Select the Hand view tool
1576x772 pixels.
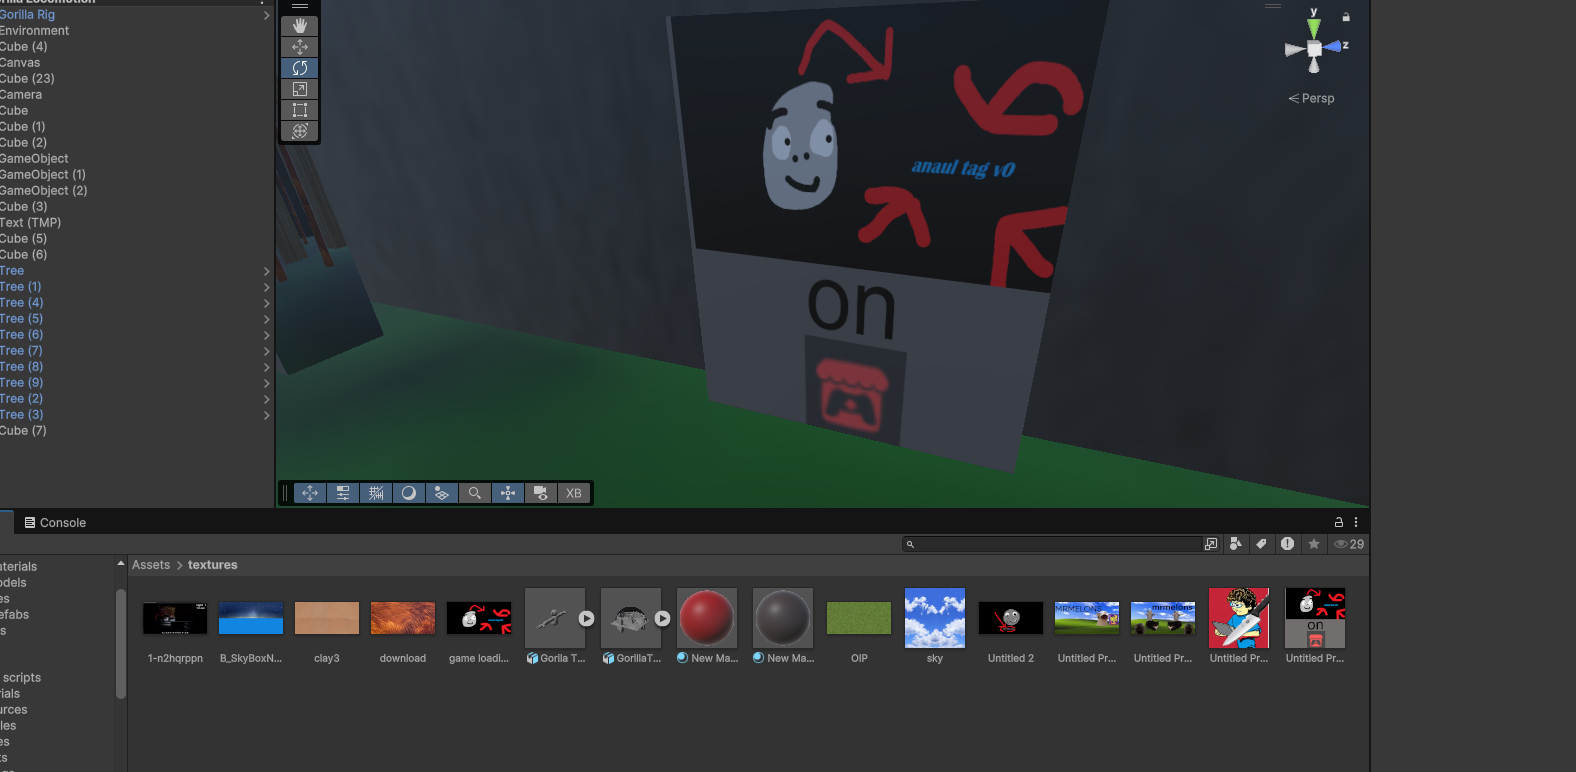click(300, 26)
